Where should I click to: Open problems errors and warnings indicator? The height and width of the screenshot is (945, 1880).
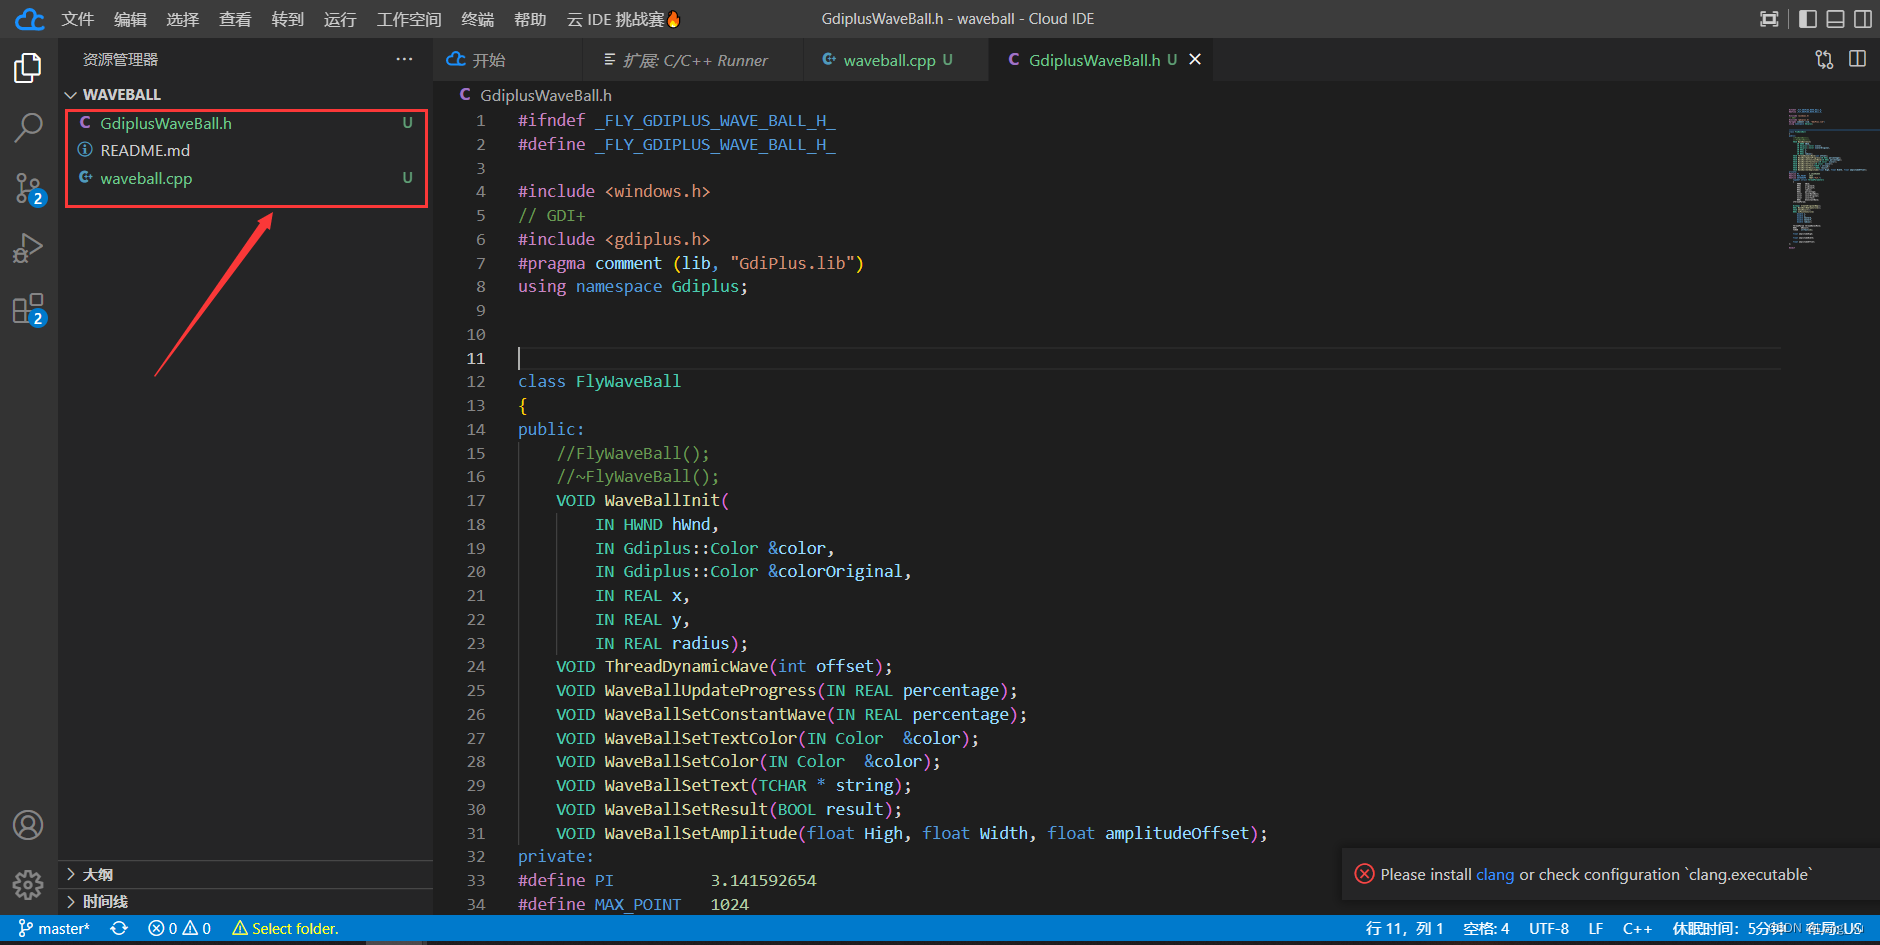(179, 929)
